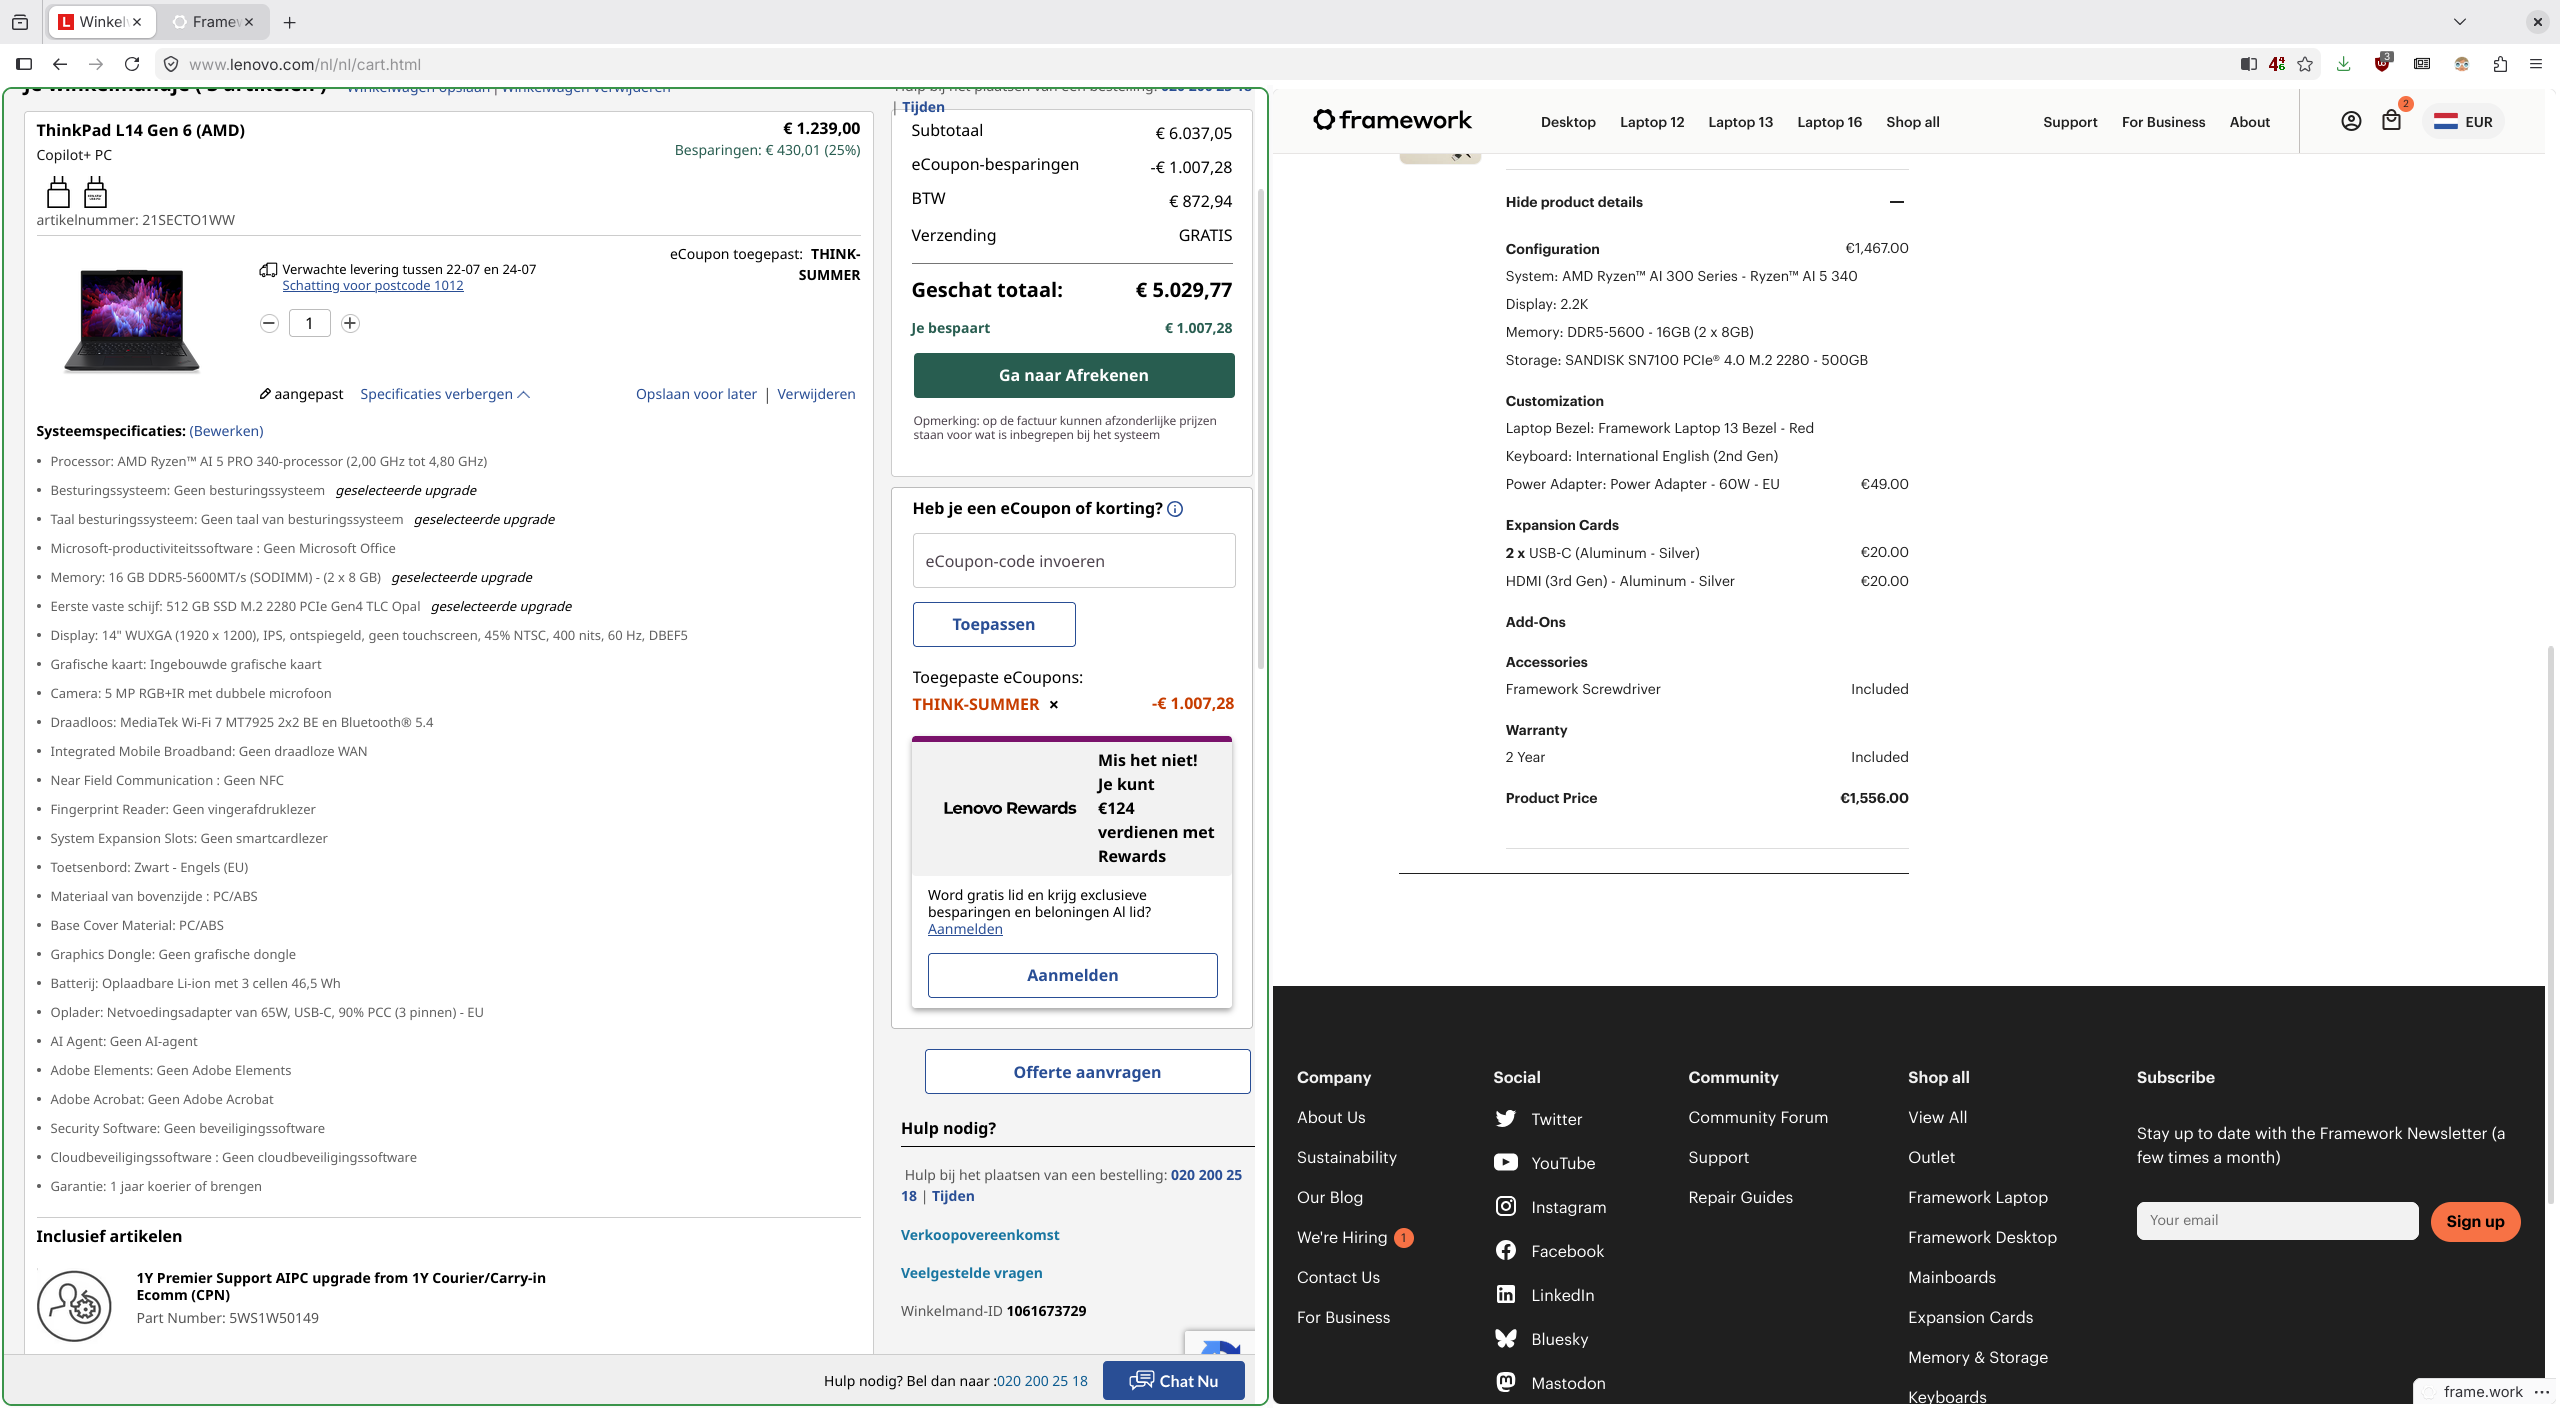The image size is (2560, 1408).
Task: Open Laptop 16 in Framework navigation
Action: point(1829,122)
